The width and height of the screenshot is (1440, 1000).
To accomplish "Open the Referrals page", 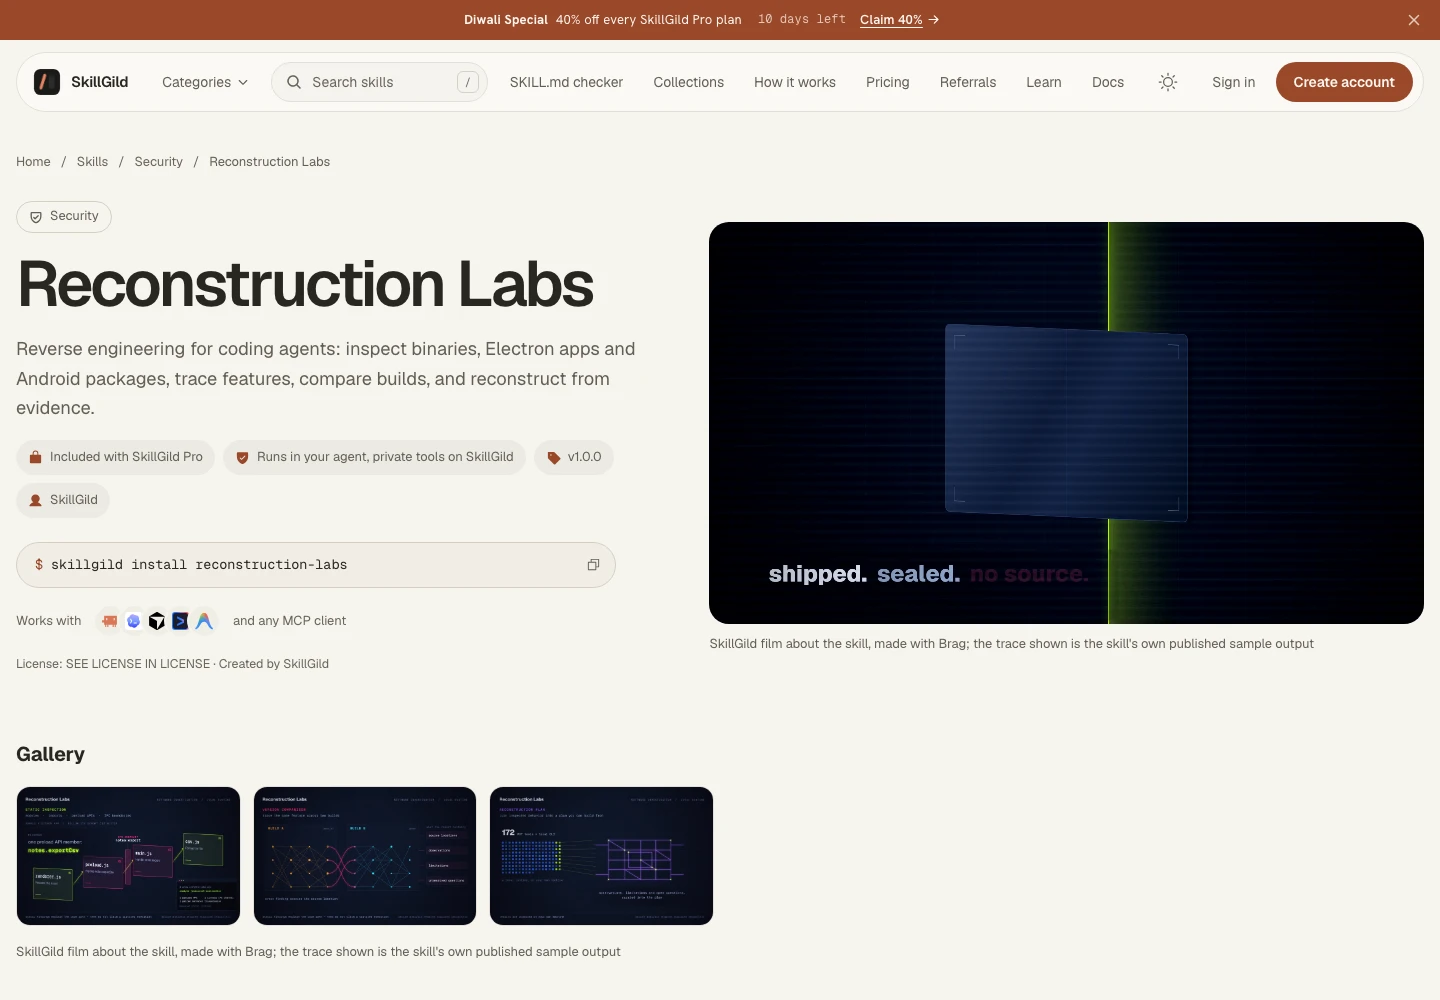I will [968, 82].
